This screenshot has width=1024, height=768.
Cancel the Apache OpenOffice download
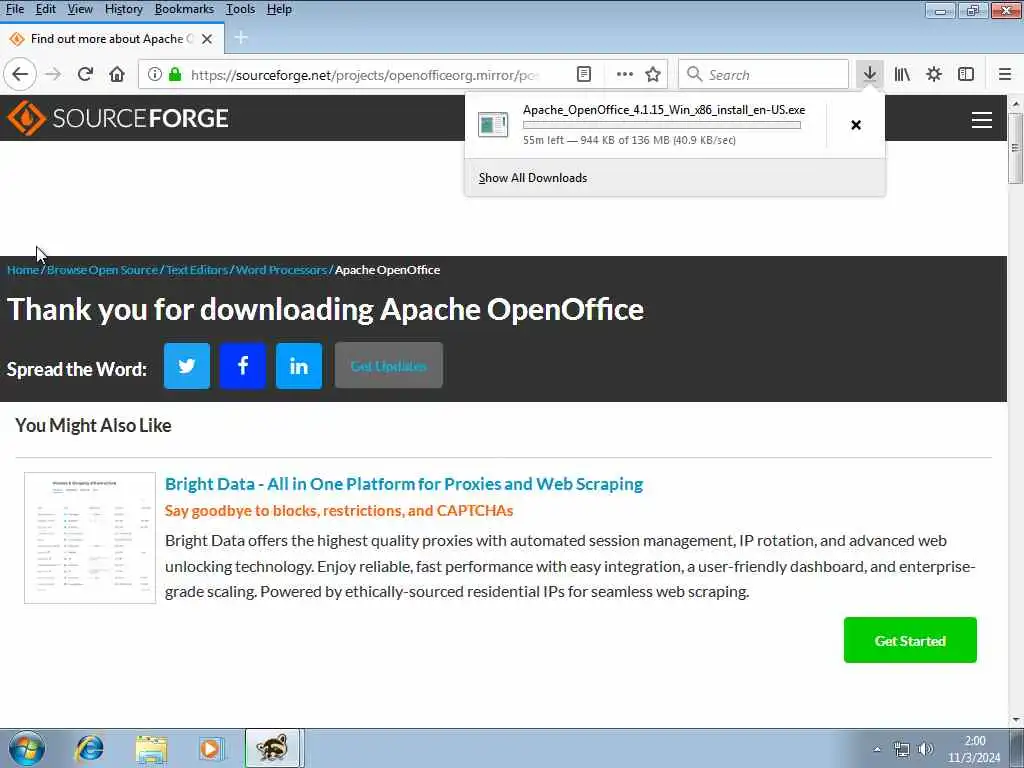pos(856,125)
